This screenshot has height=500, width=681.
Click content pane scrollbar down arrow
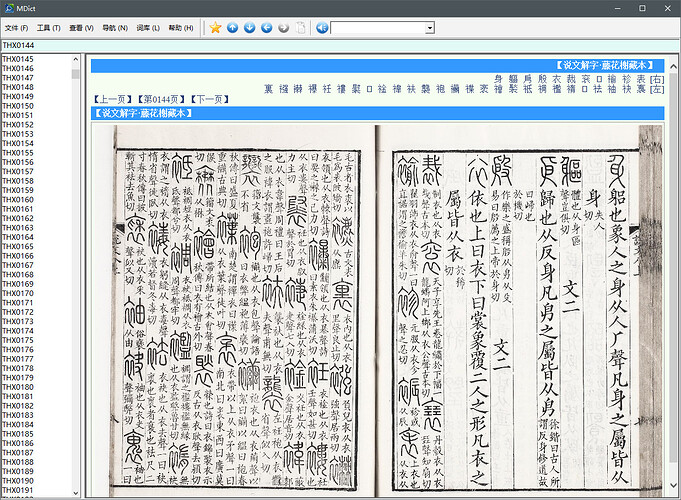[673, 485]
